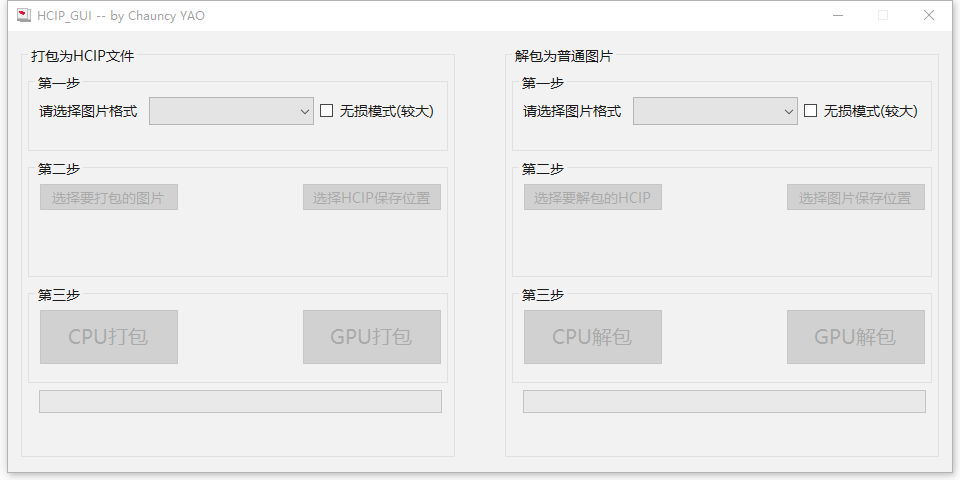Click the packing progress bar on the left
This screenshot has width=960, height=480.
pyautogui.click(x=241, y=402)
